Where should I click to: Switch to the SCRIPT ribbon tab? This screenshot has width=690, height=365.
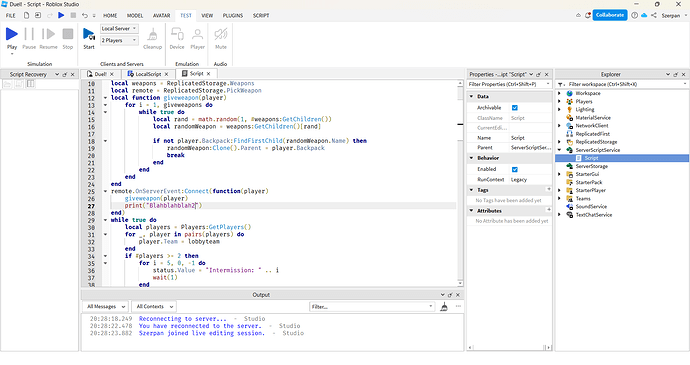click(x=261, y=15)
